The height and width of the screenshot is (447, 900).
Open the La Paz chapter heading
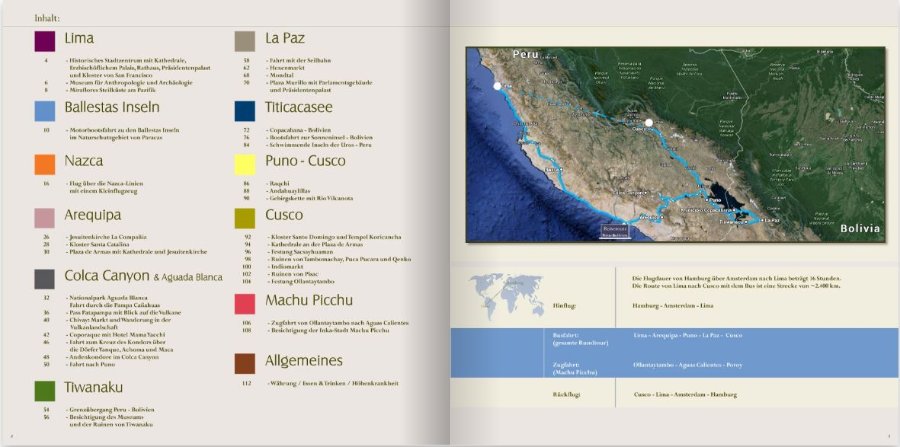tap(285, 38)
